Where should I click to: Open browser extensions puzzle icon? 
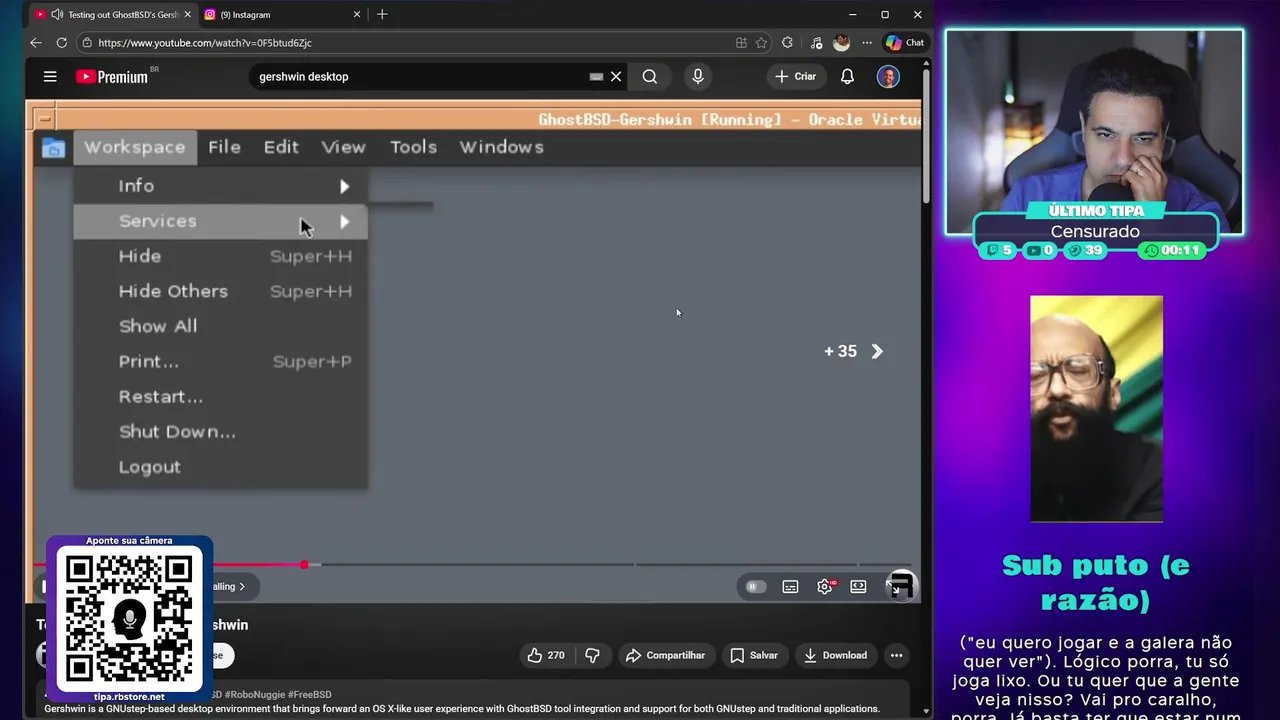tap(787, 43)
